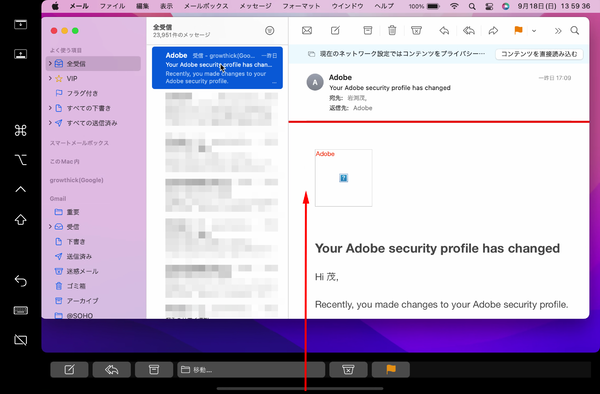Open the 表示 menu
Screen dimensions: 600x394
166,6
